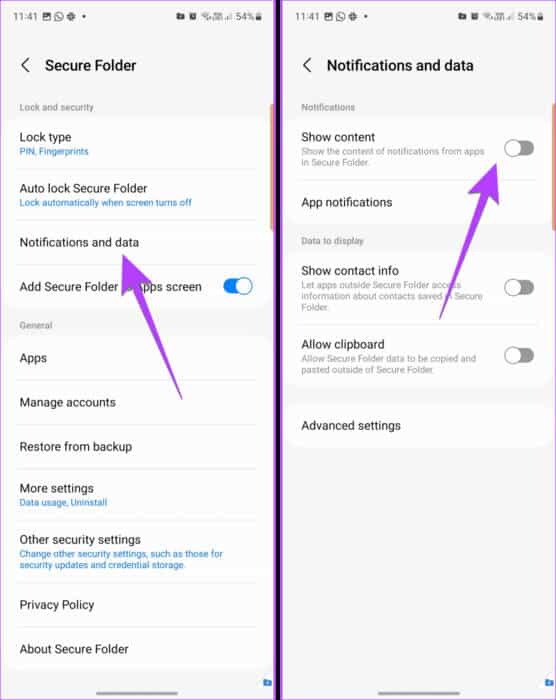Open About Secure Folder
The width and height of the screenshot is (556, 700).
[137, 649]
